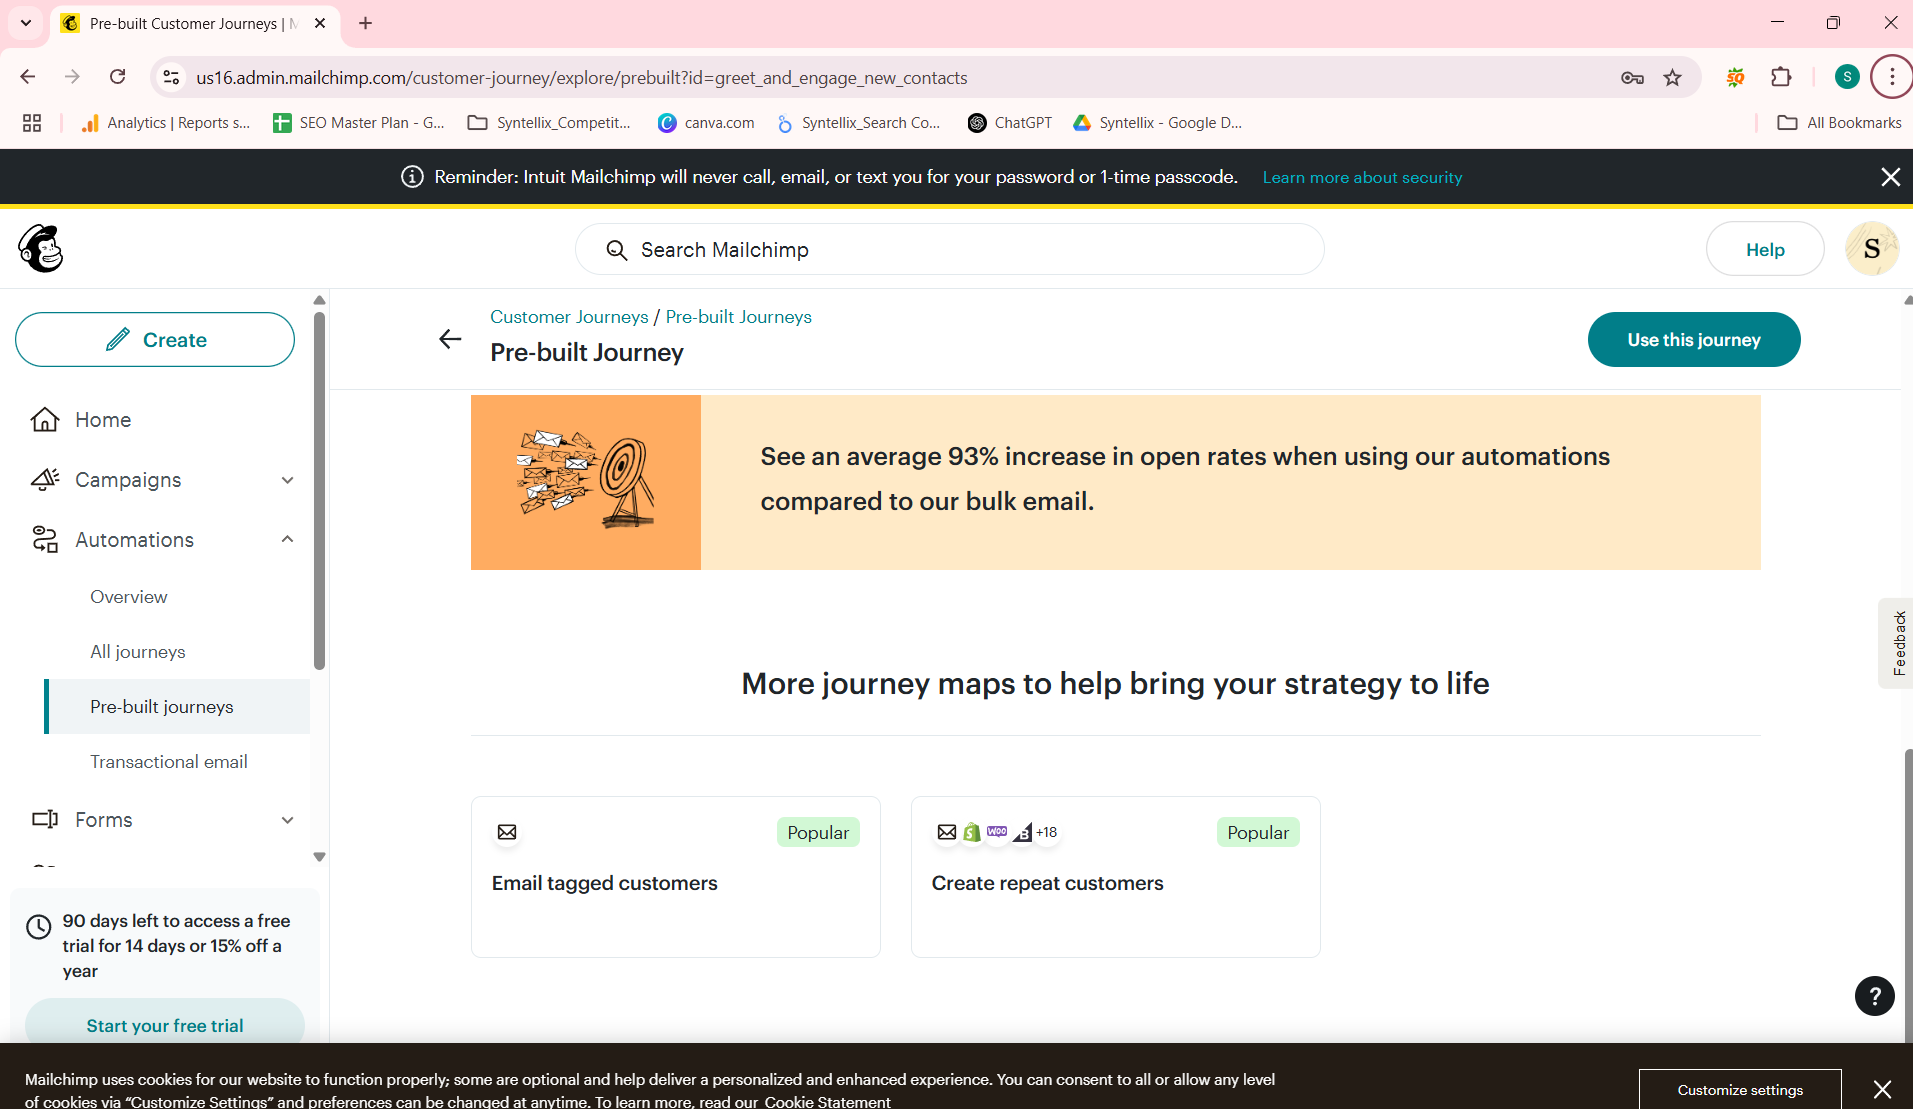Click the email icon on Email tagged customers card
The height and width of the screenshot is (1109, 1913).
click(507, 832)
